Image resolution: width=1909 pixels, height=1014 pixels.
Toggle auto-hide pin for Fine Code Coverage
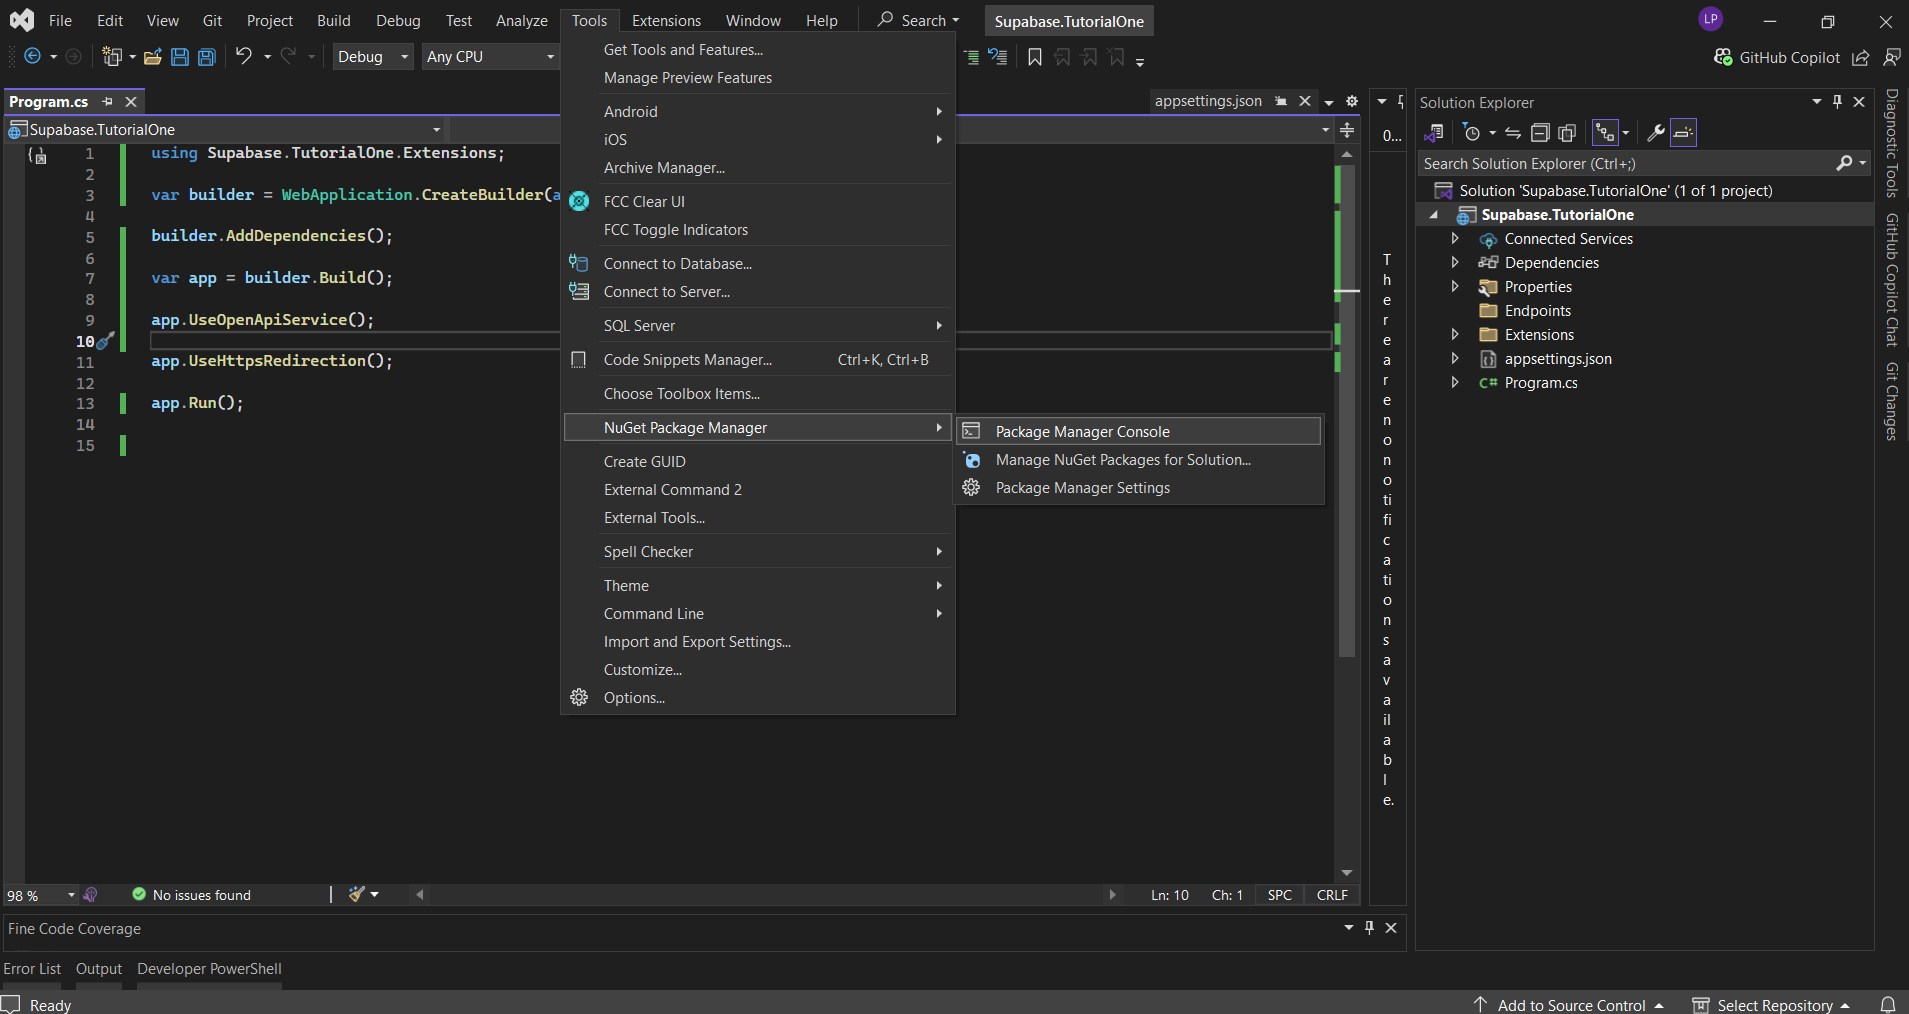pyautogui.click(x=1369, y=927)
